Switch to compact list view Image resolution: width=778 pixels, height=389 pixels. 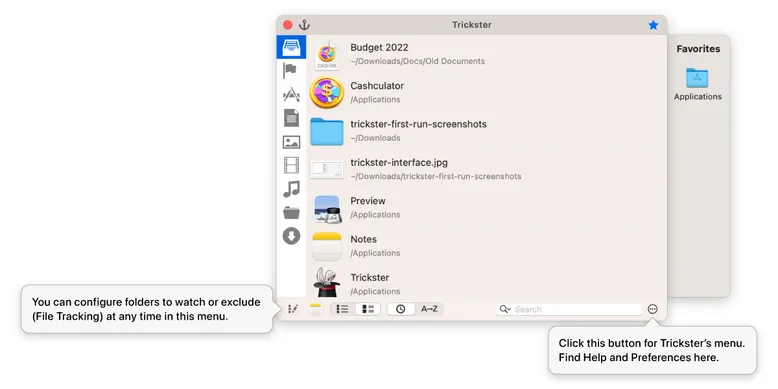342,309
